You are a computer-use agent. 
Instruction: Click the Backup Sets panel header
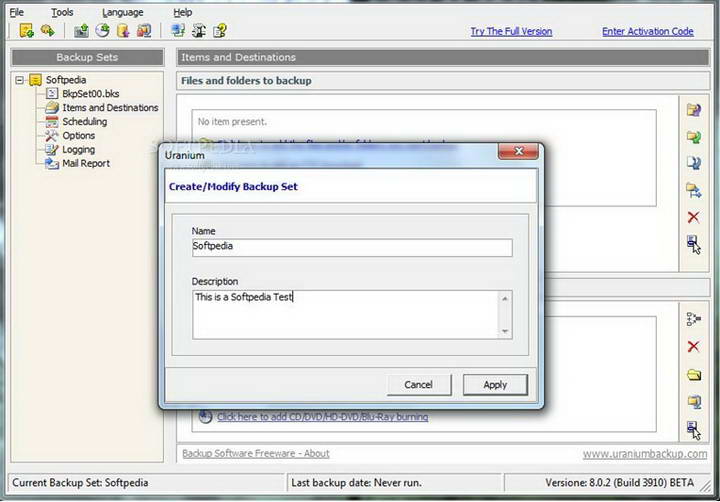click(x=87, y=57)
